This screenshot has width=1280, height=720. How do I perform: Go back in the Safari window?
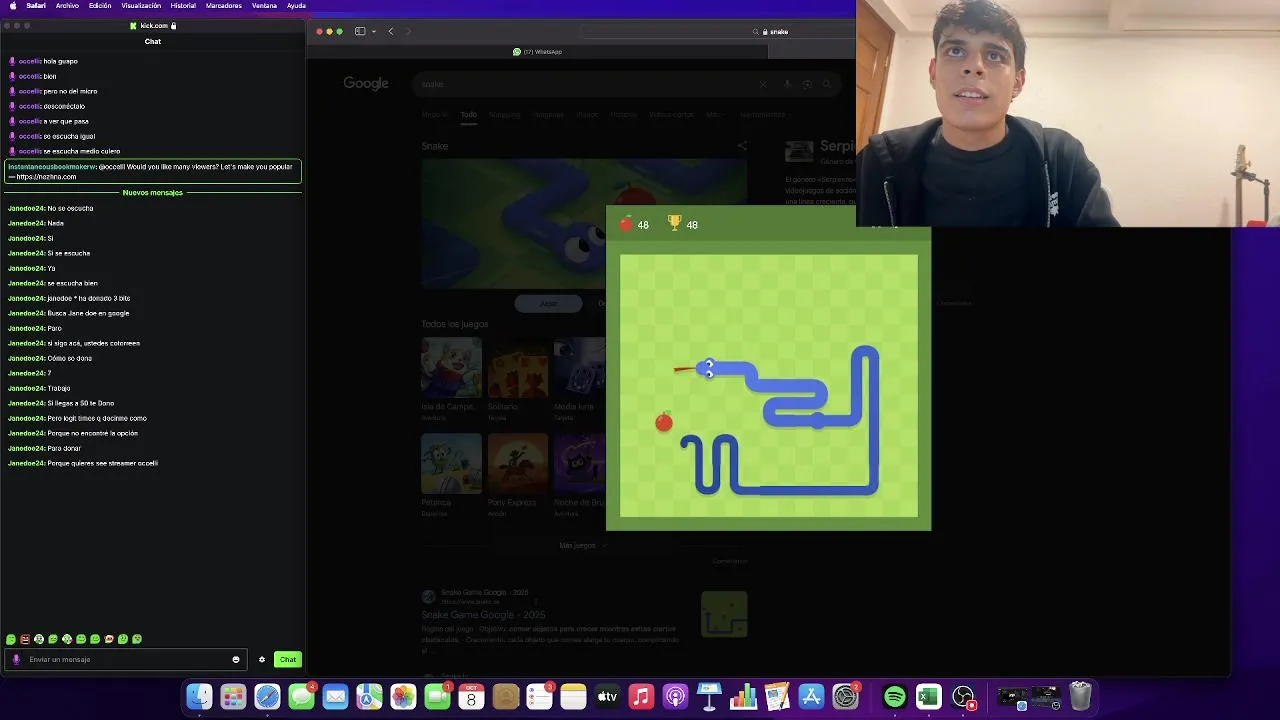click(391, 31)
